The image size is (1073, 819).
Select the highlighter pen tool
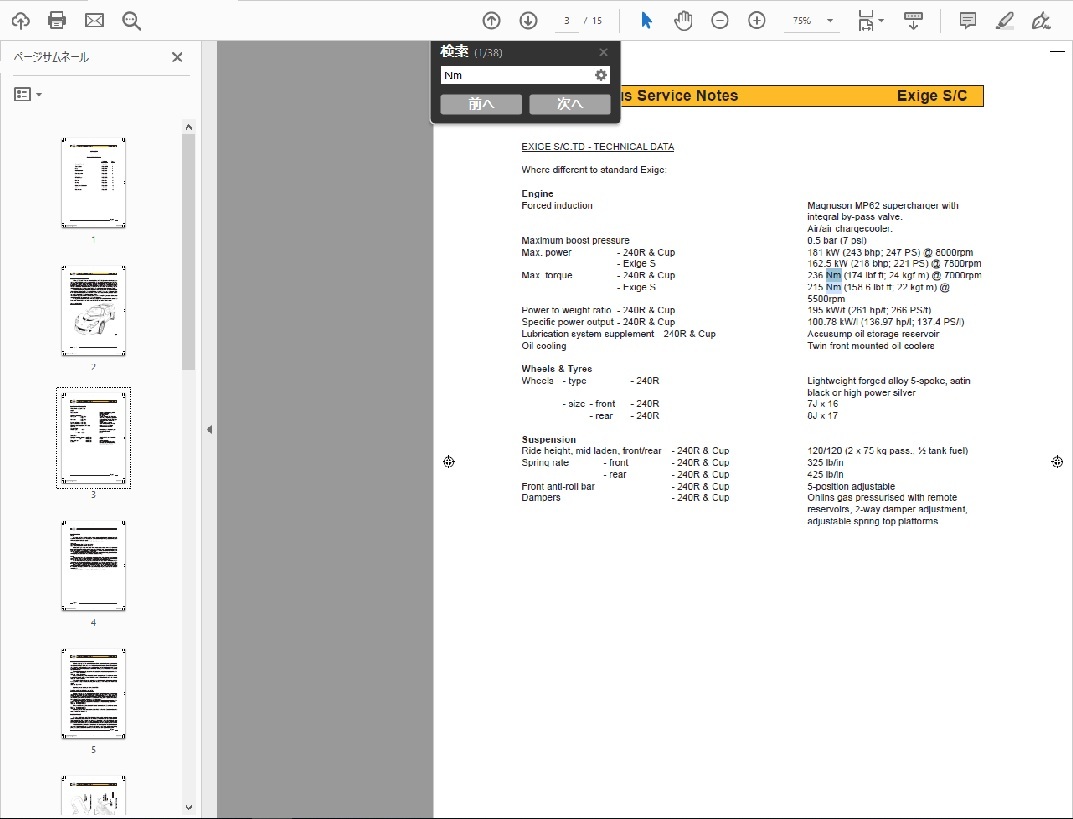pos(1005,20)
